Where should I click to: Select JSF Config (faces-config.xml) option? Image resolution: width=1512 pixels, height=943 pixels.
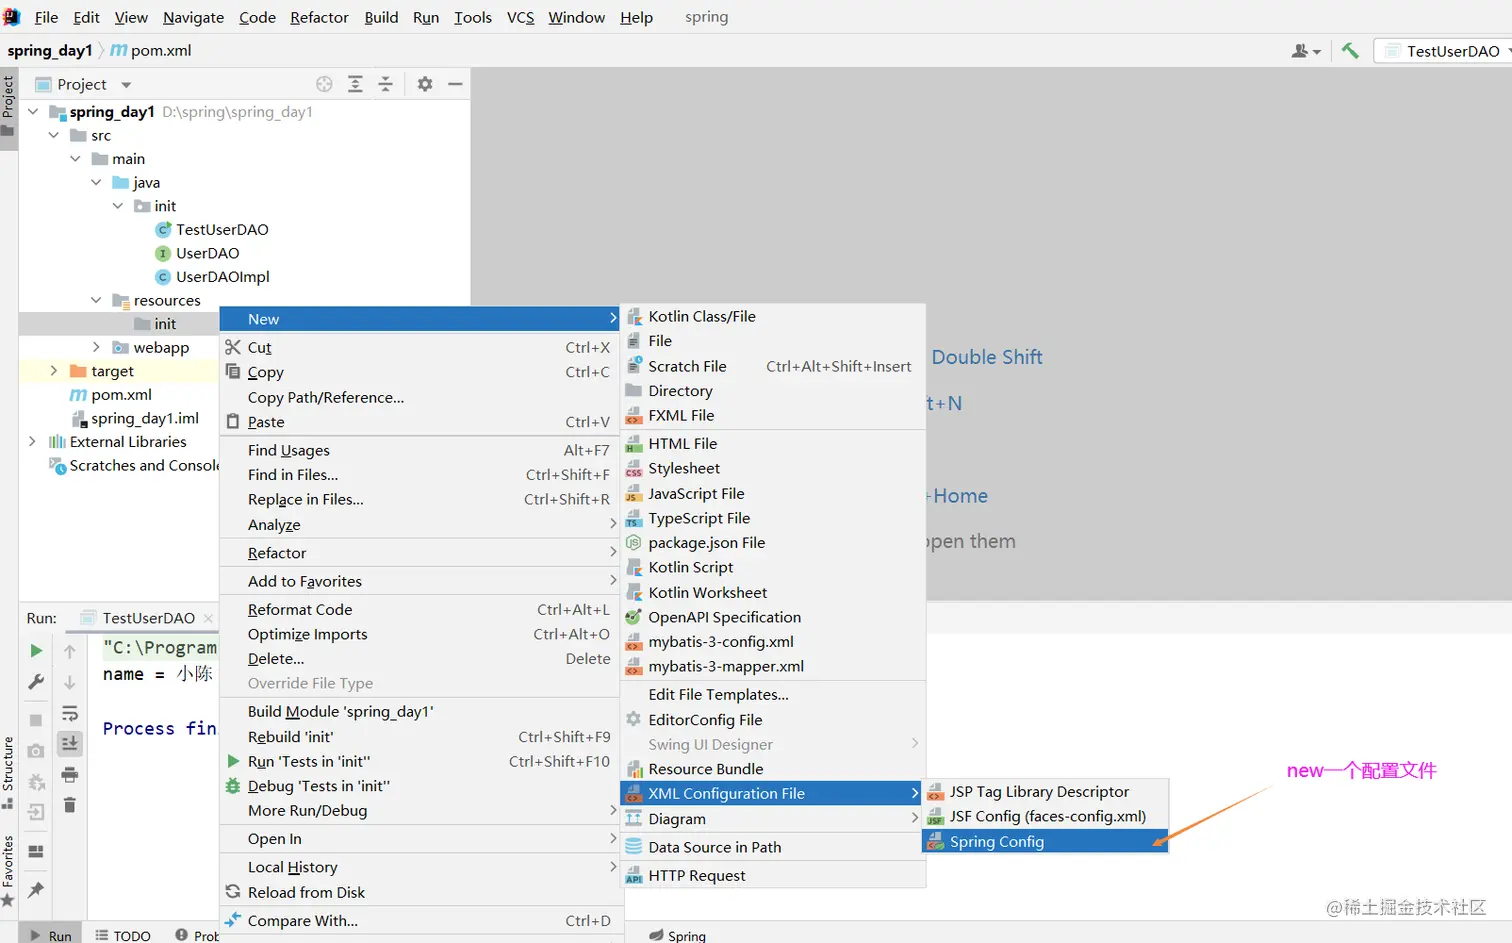(1044, 817)
